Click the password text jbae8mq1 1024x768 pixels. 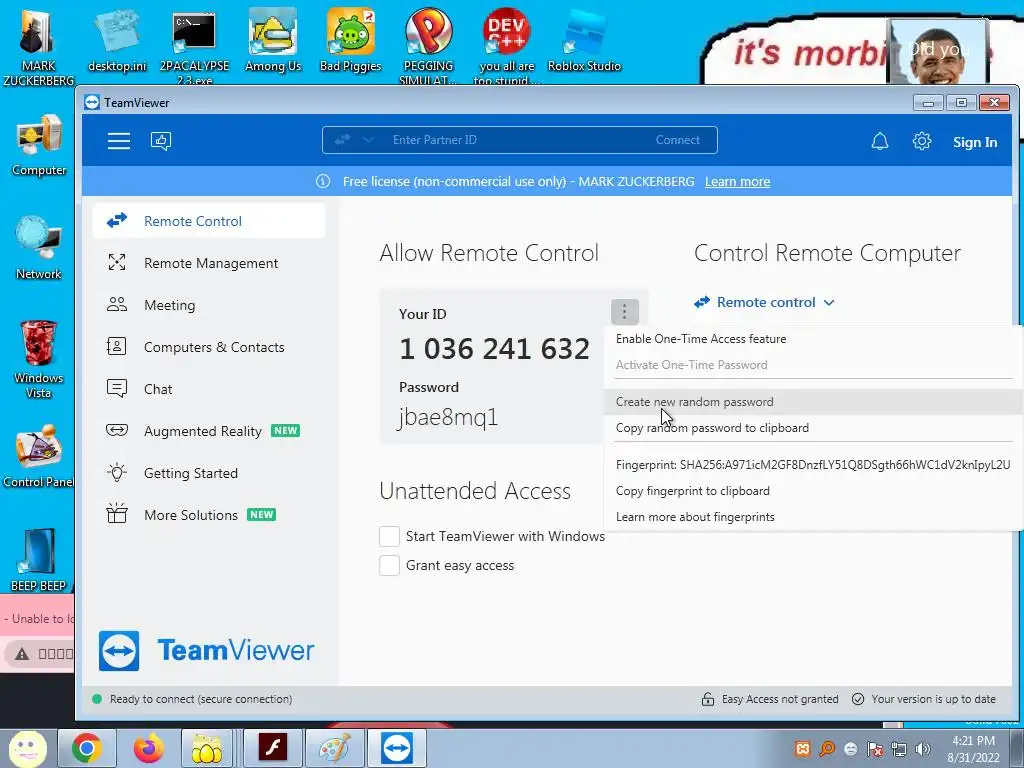(448, 417)
